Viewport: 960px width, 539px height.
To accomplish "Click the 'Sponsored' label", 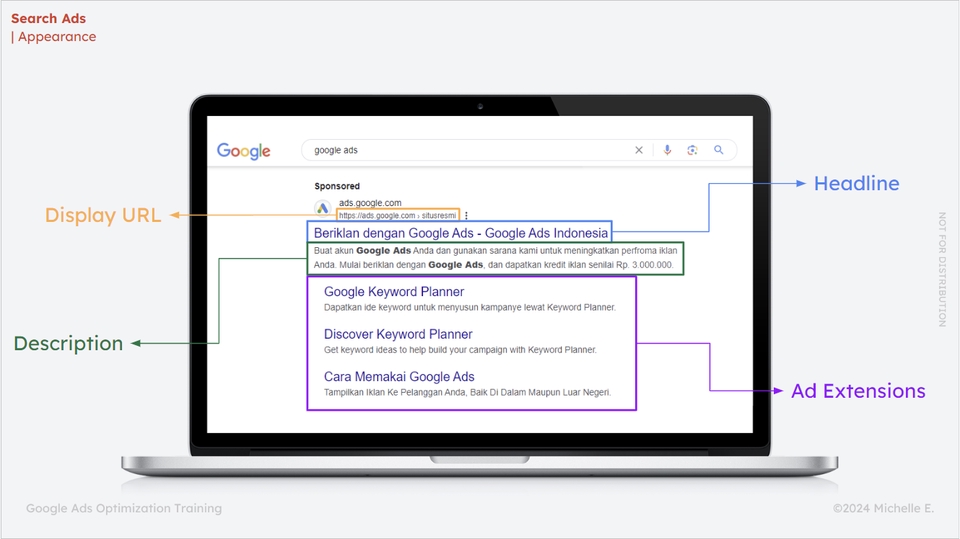I will pyautogui.click(x=337, y=186).
